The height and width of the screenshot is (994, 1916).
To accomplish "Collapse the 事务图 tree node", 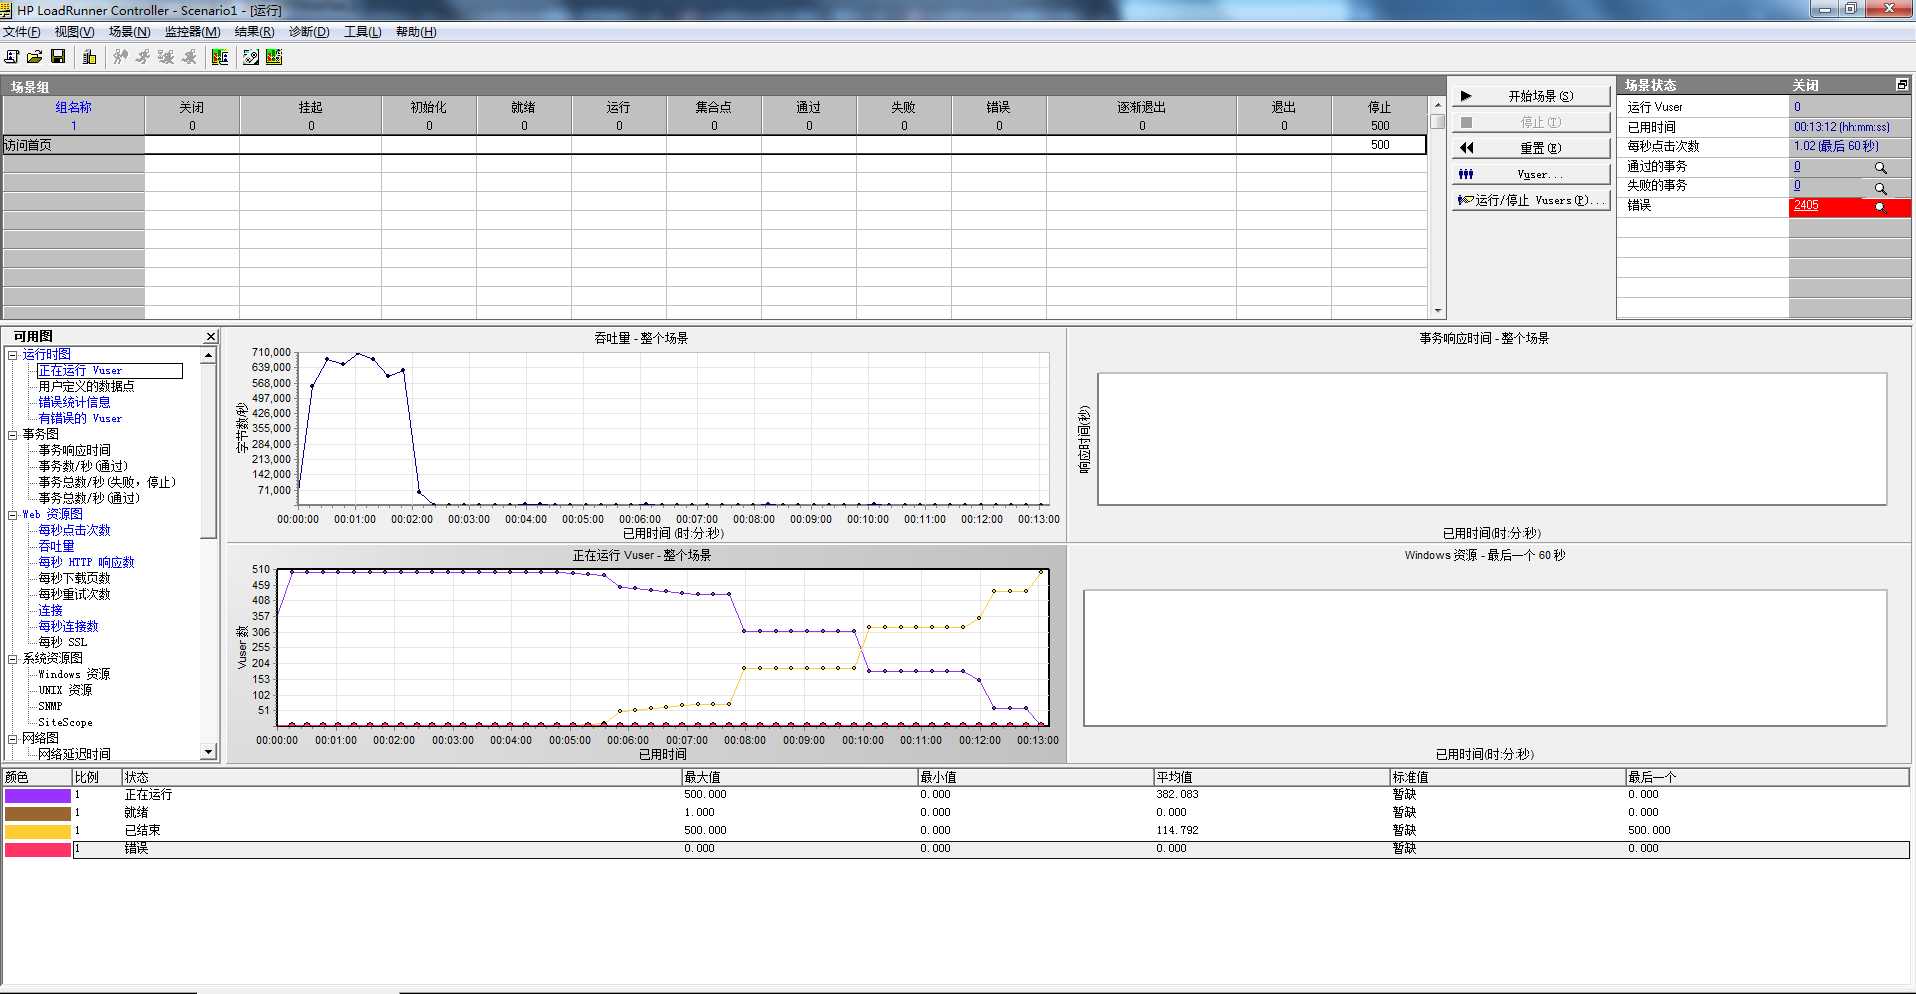I will (x=13, y=435).
